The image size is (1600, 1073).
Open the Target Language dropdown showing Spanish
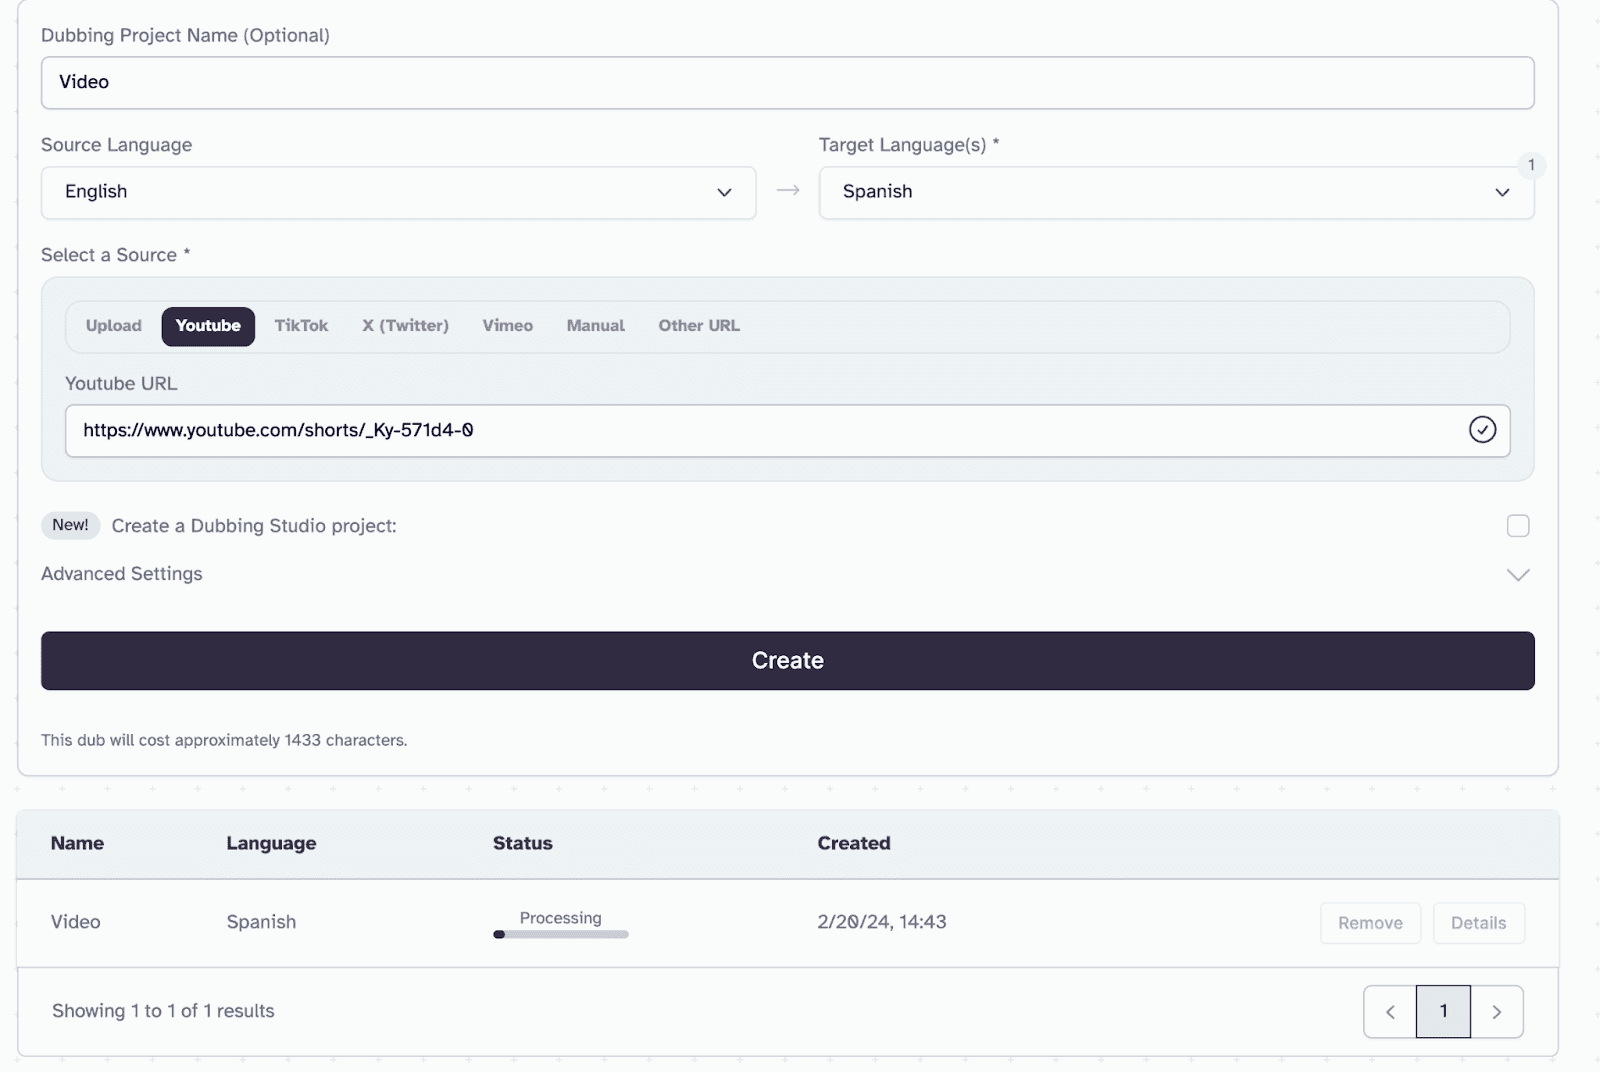1176,192
